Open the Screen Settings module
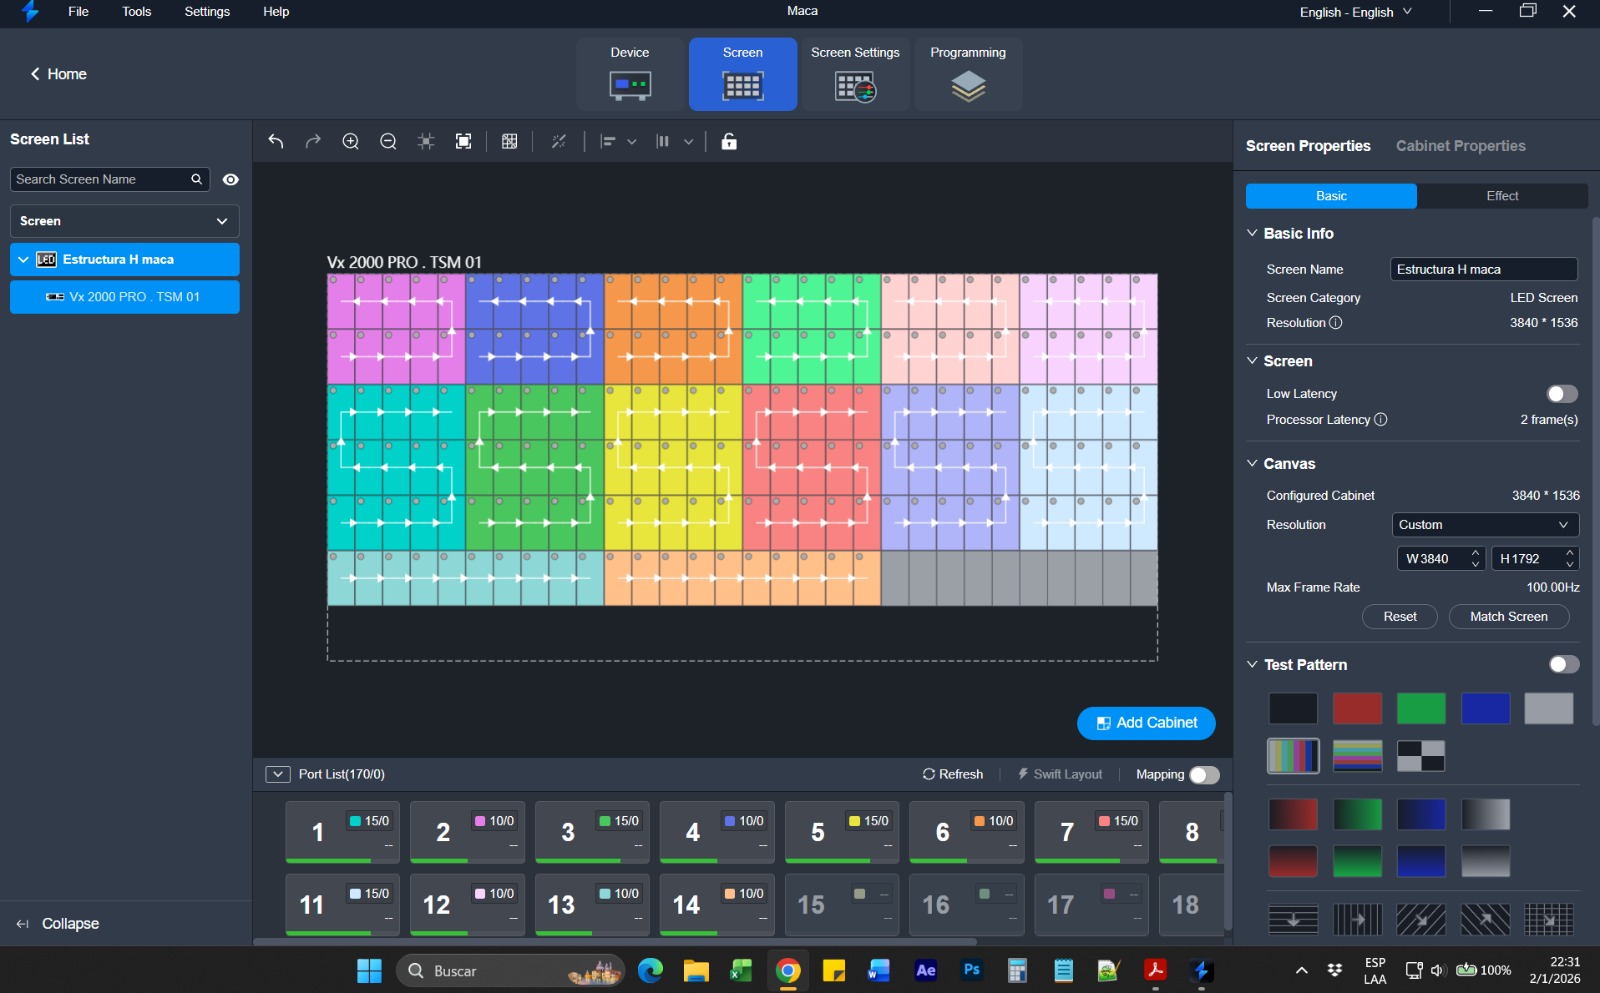Viewport: 1600px width, 993px height. click(x=855, y=74)
